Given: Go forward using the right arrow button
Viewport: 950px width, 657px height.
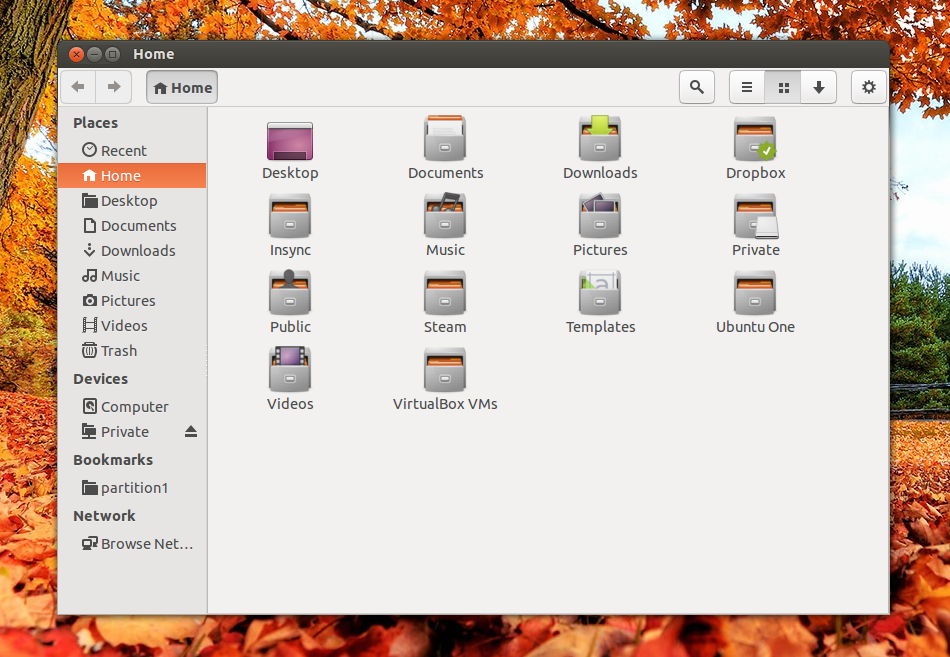Looking at the screenshot, I should pos(114,87).
